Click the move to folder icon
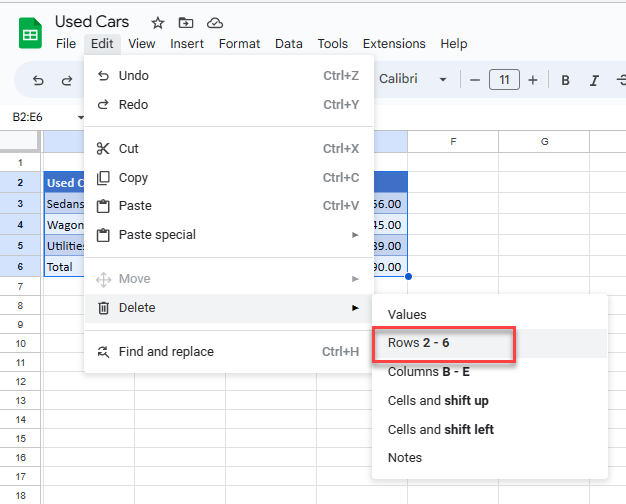Screen dimensions: 626x504 click(x=186, y=22)
